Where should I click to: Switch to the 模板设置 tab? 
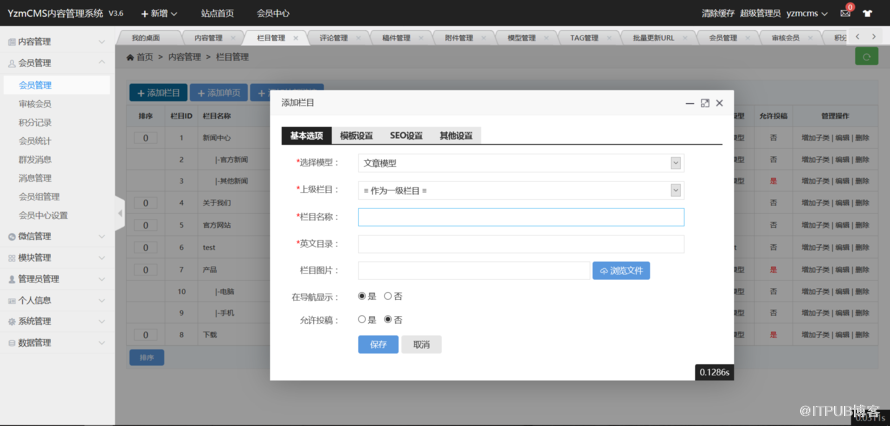(x=356, y=136)
